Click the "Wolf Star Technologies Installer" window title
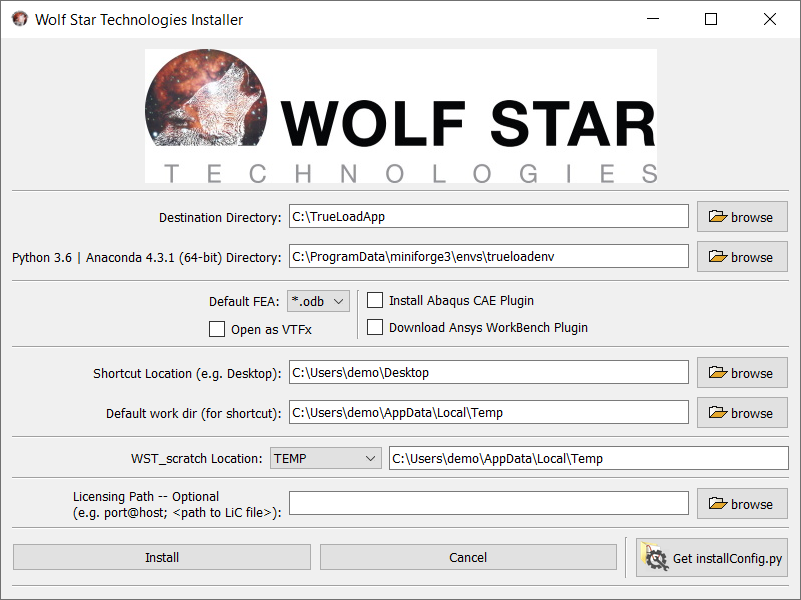 click(x=139, y=19)
